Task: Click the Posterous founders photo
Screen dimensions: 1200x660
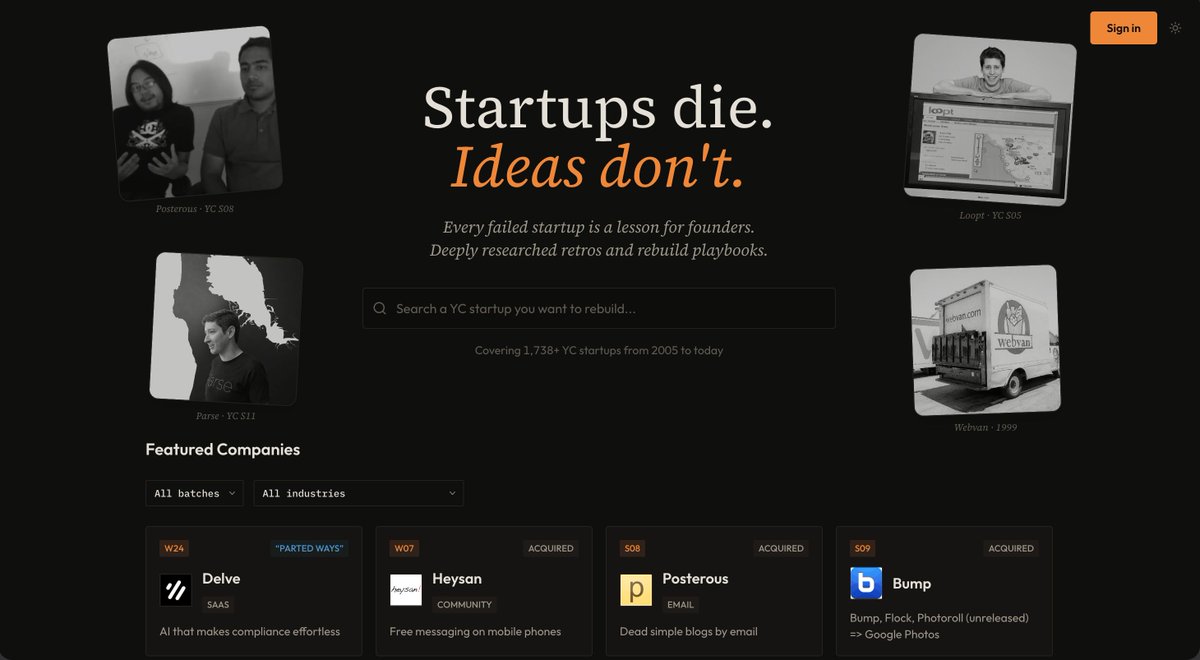Action: 195,113
